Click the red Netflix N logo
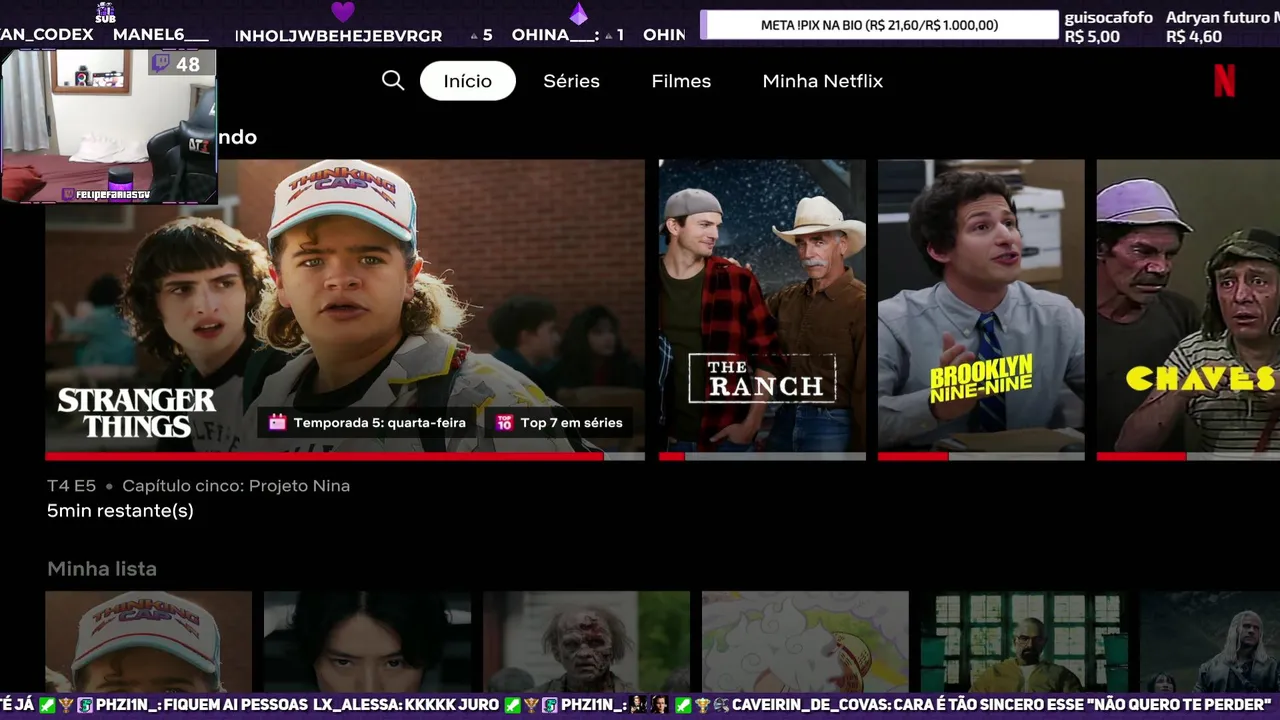The height and width of the screenshot is (720, 1280). [x=1224, y=80]
